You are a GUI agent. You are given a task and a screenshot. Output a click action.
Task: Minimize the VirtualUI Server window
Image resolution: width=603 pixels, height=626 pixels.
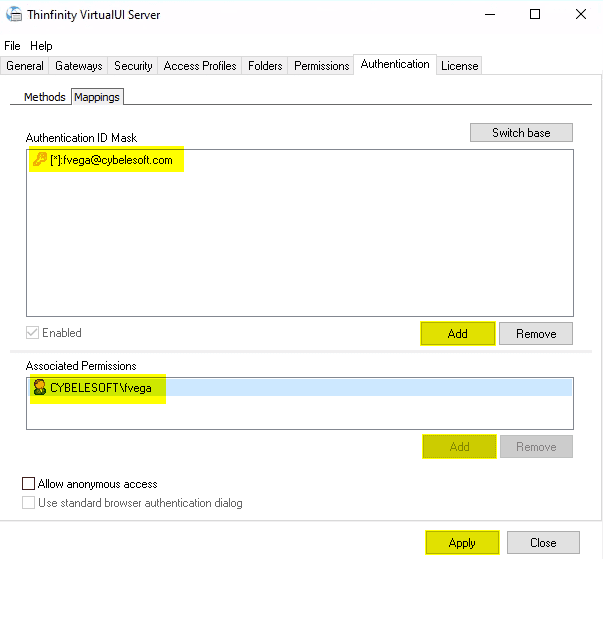(490, 14)
